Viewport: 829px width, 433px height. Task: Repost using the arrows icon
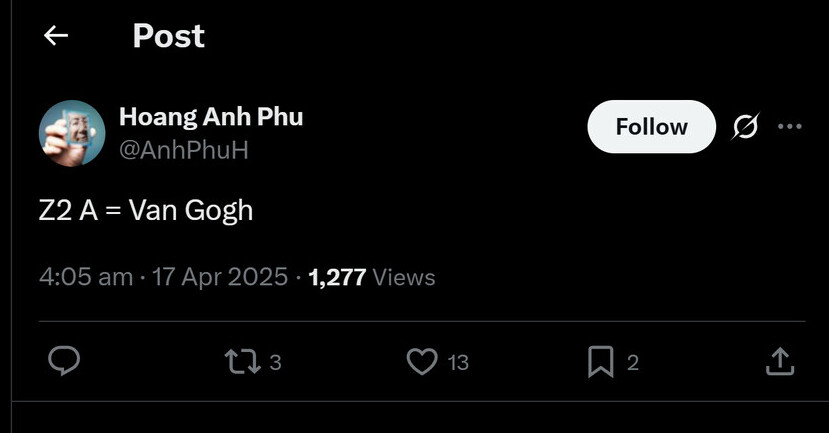(243, 362)
